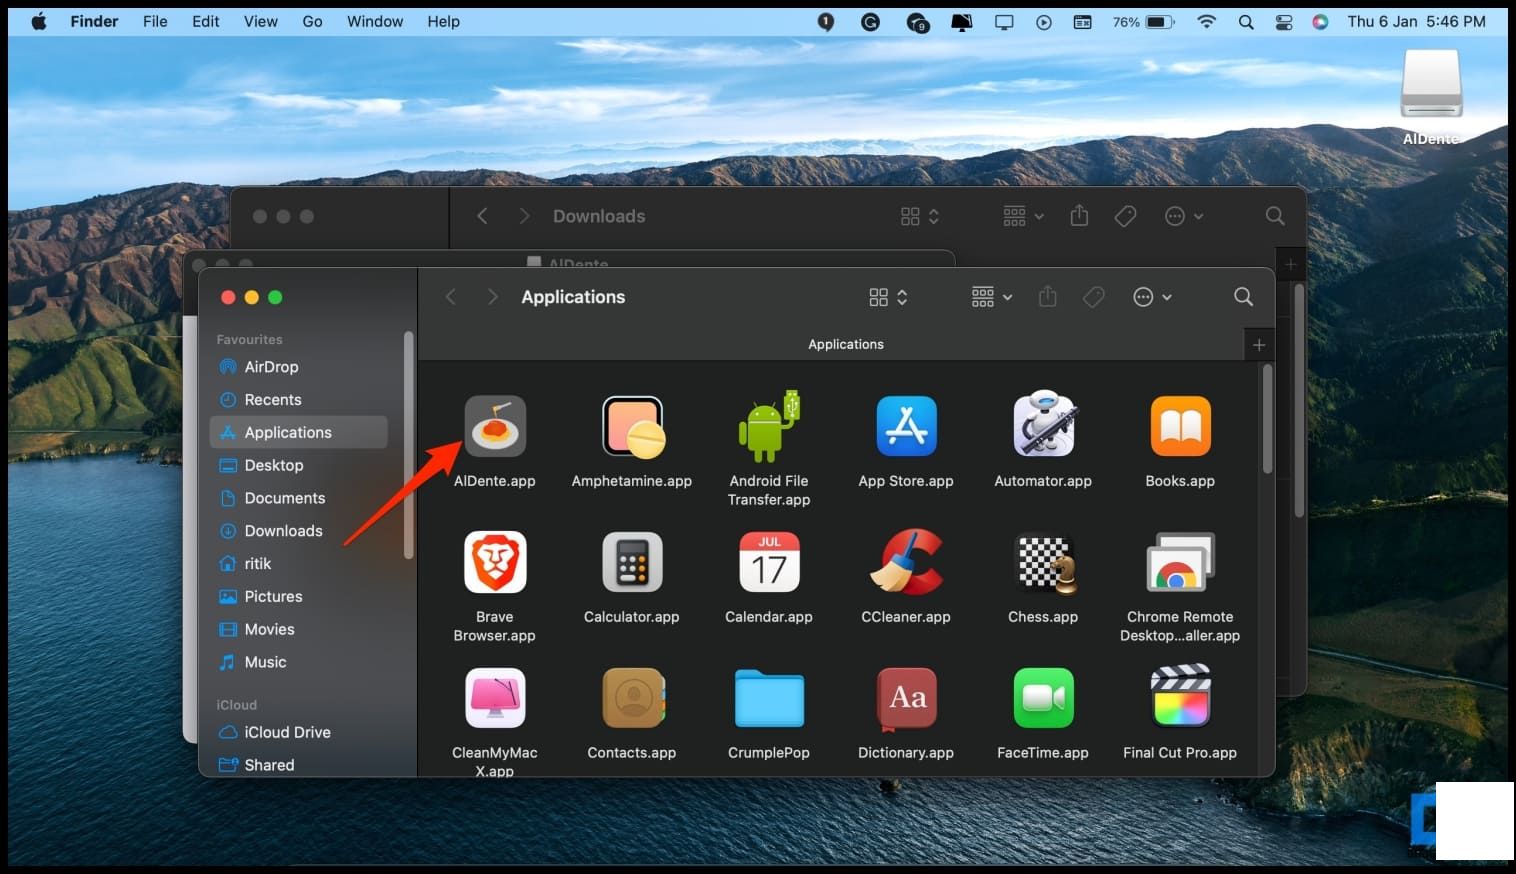Open App Store.app icon
The image size is (1516, 874).
(906, 426)
